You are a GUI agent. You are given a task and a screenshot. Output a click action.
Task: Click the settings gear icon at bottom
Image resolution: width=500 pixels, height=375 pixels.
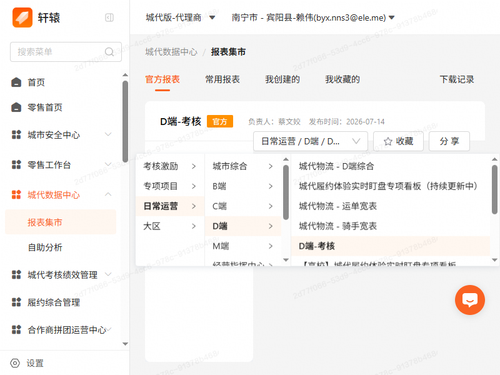[x=15, y=363]
